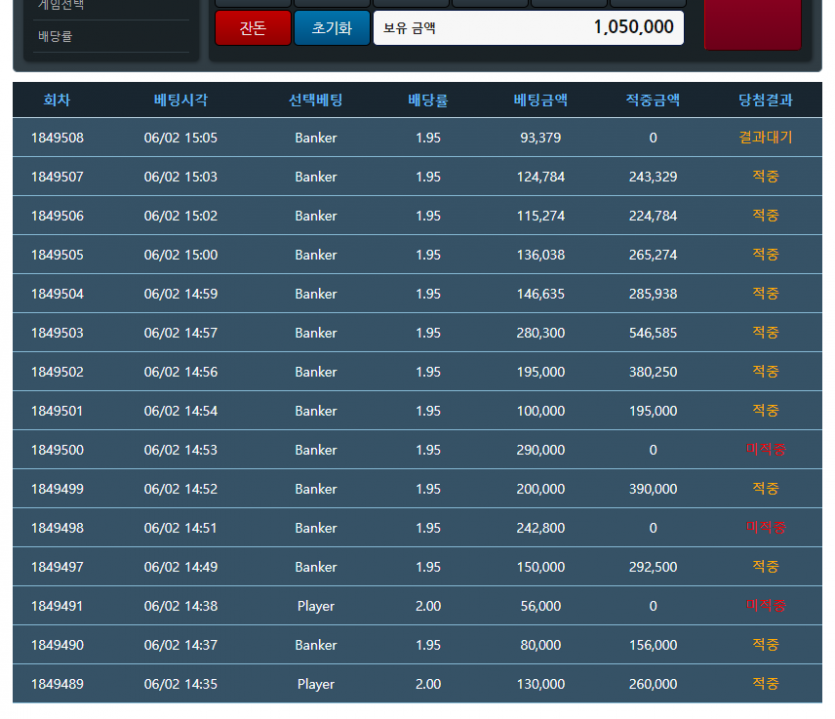
Task: Click round number 1849497
Action: pyautogui.click(x=57, y=567)
